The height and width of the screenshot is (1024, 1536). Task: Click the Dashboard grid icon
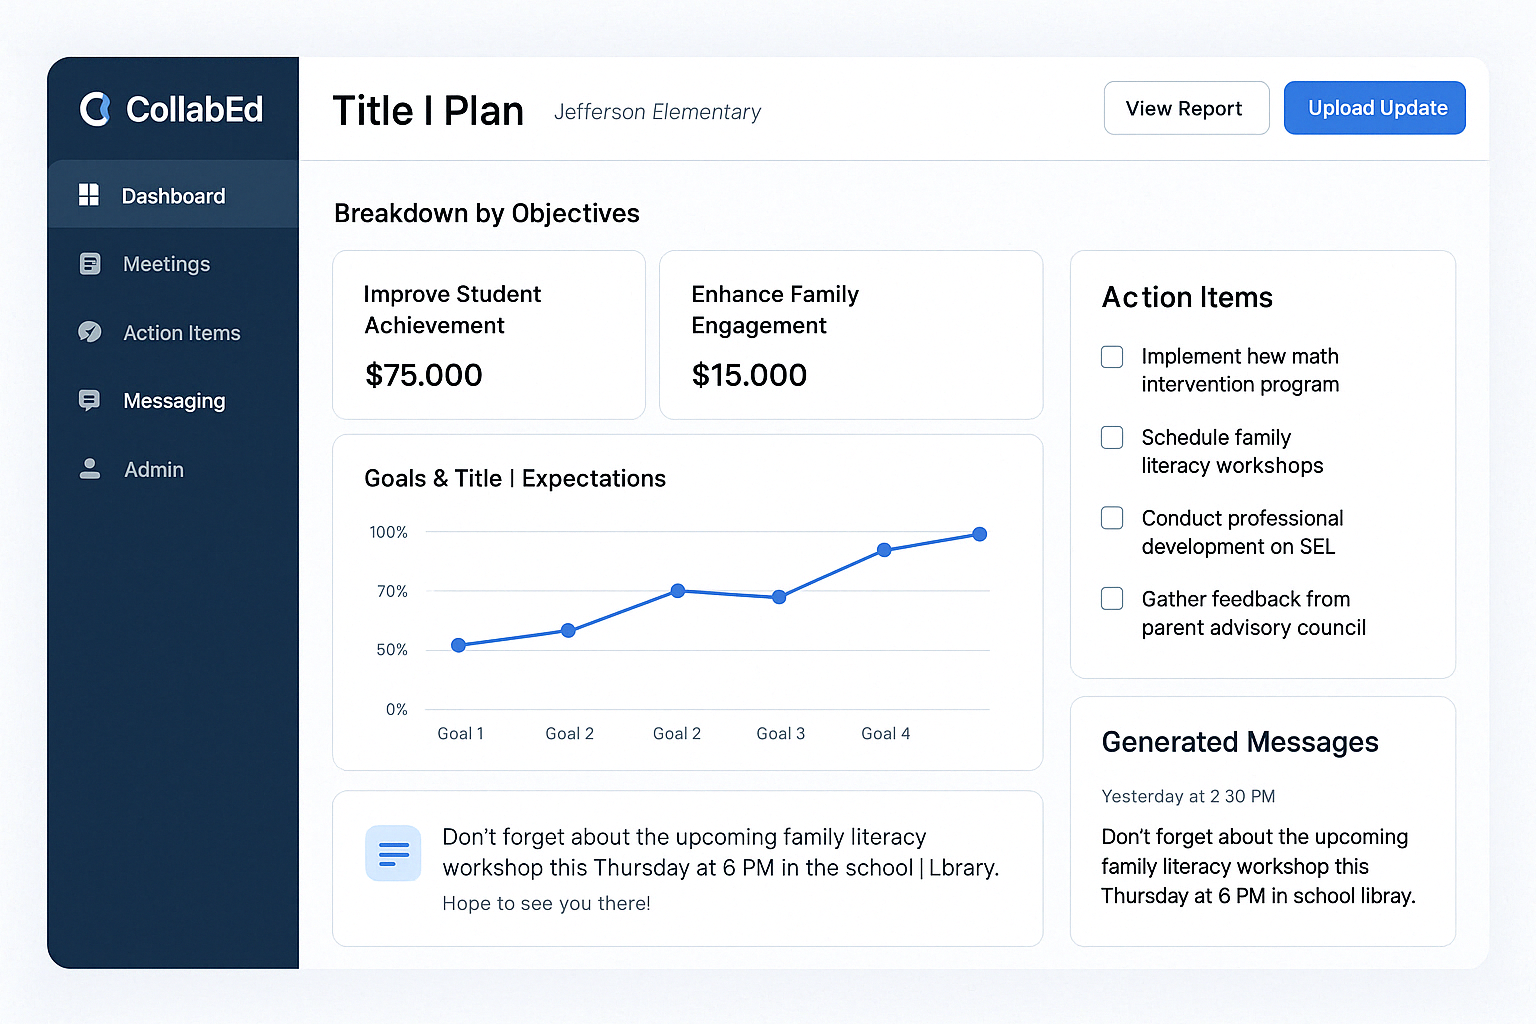coord(89,195)
